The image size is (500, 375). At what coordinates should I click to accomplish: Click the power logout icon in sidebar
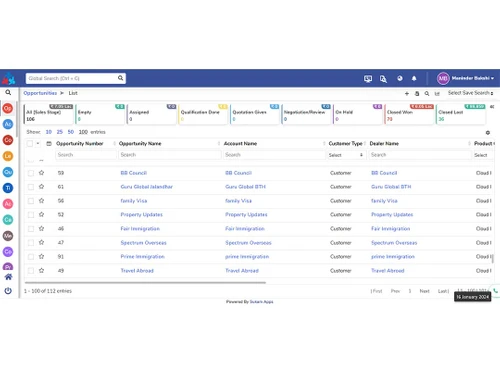(x=8, y=291)
